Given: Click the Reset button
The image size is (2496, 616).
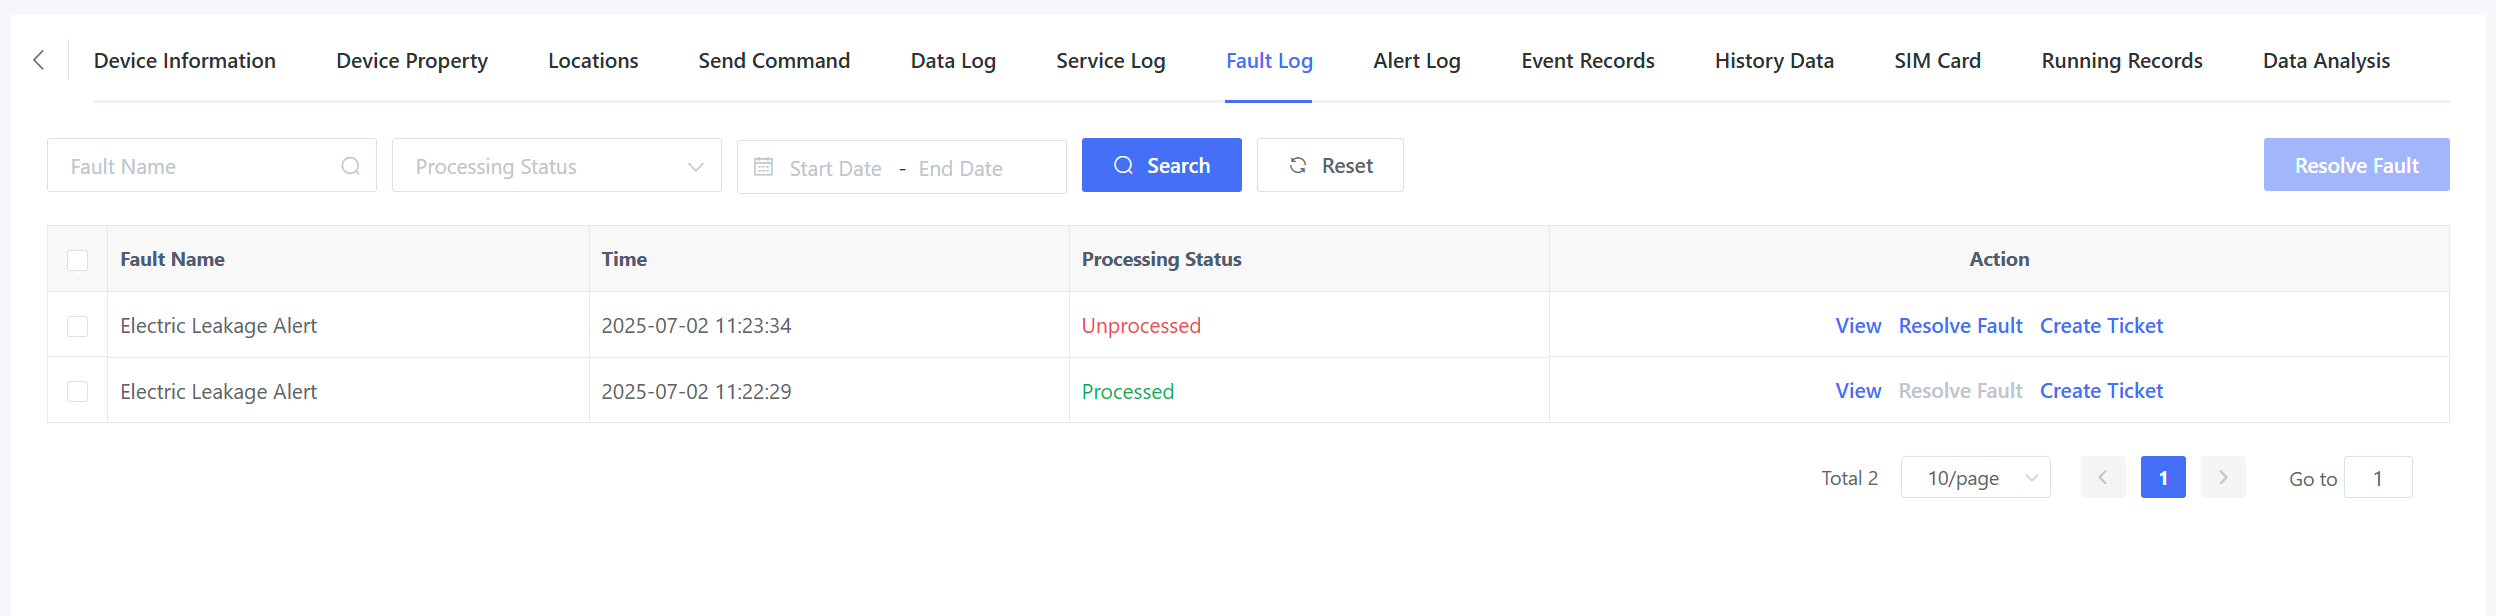Looking at the screenshot, I should (x=1329, y=166).
